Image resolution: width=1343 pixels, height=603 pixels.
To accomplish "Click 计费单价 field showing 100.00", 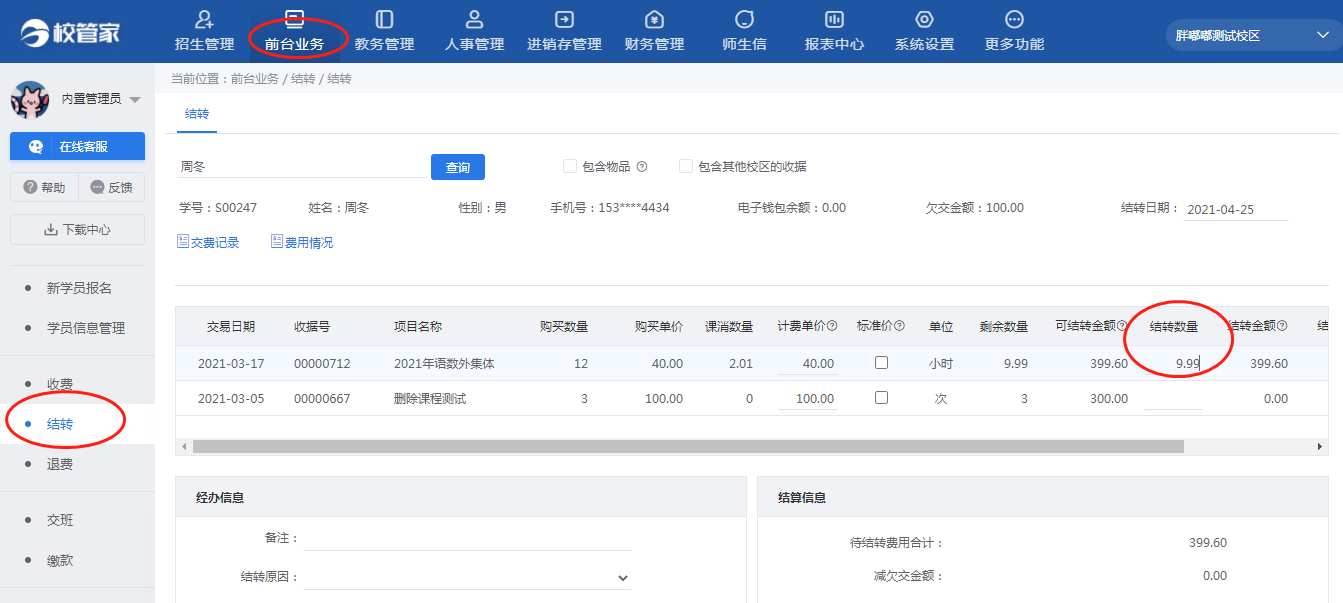I will coord(807,398).
